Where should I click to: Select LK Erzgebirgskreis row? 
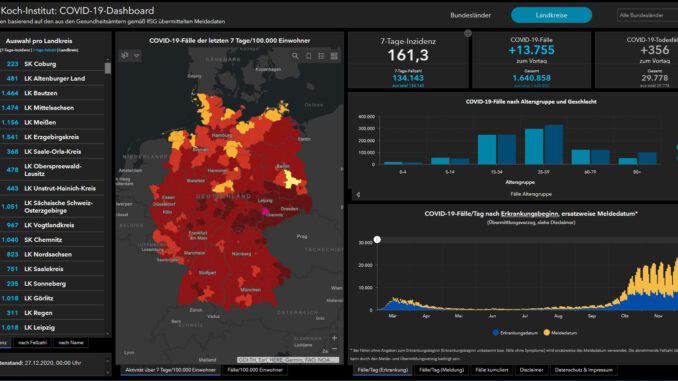(x=52, y=137)
